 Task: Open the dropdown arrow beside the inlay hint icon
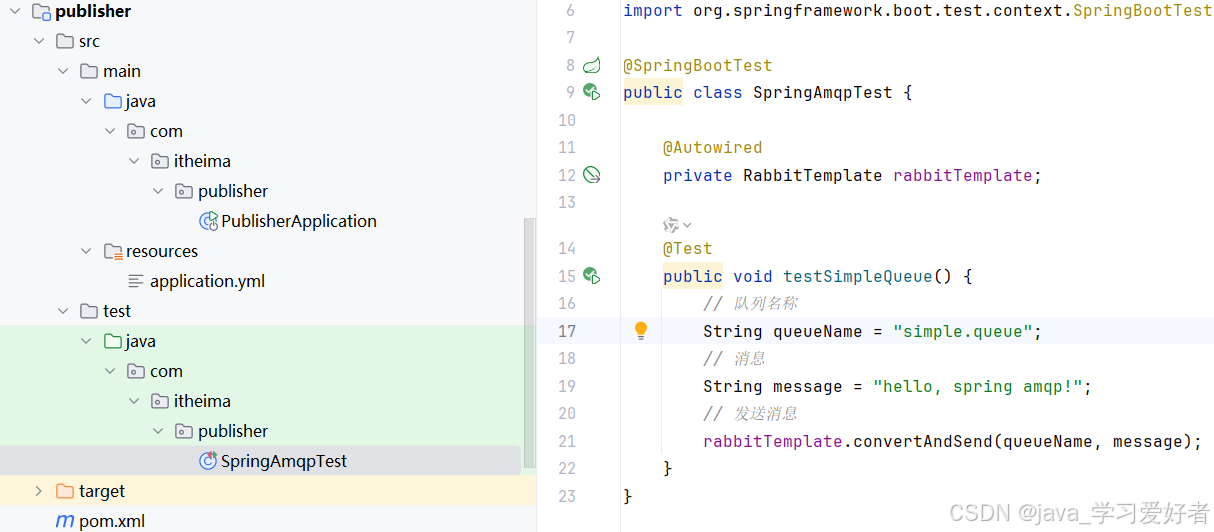[687, 226]
